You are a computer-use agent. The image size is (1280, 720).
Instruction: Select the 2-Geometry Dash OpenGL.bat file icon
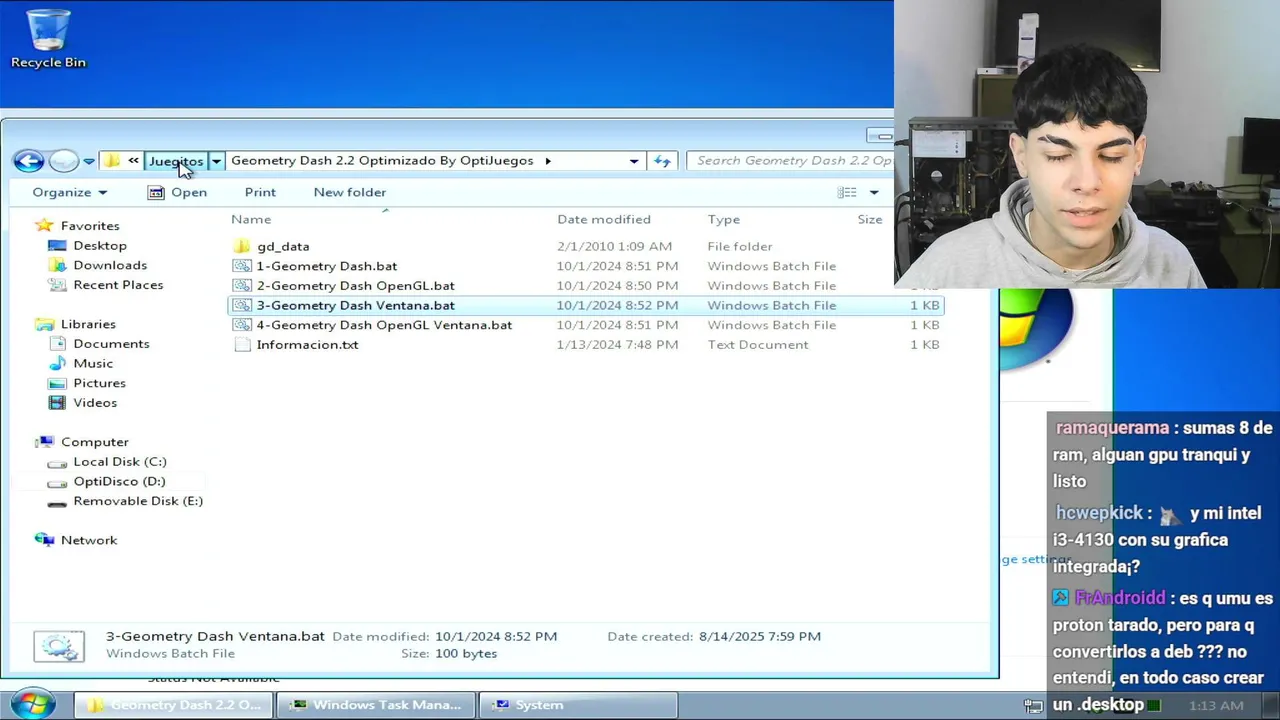[241, 286]
